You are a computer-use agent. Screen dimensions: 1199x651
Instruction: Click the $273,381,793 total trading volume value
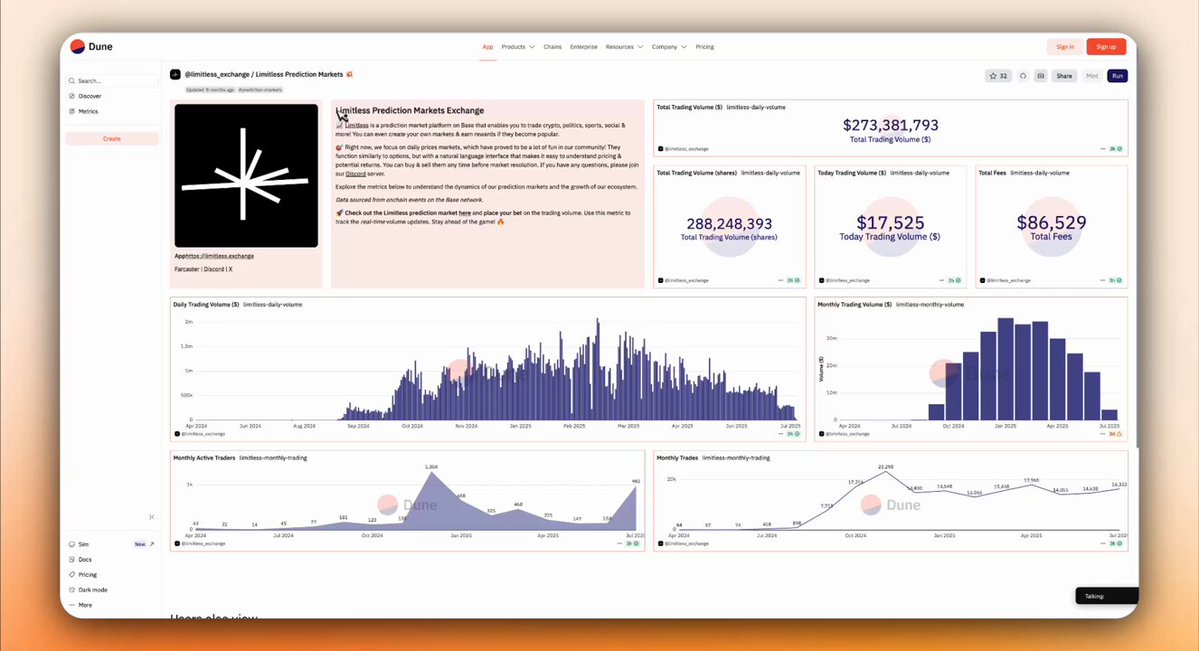[890, 125]
